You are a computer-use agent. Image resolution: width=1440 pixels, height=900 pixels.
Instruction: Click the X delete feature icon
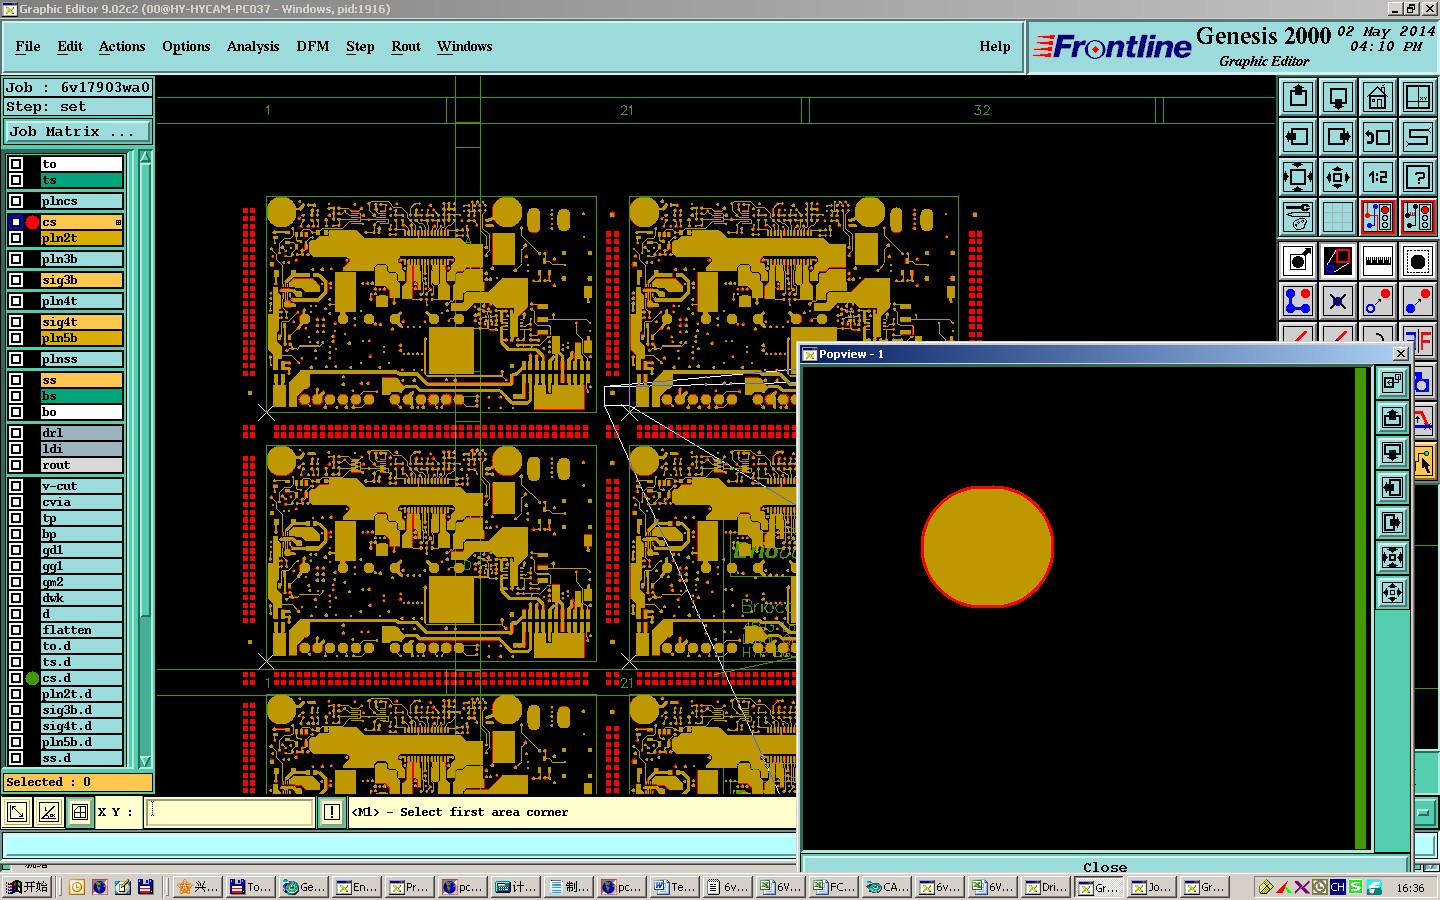click(x=1338, y=301)
